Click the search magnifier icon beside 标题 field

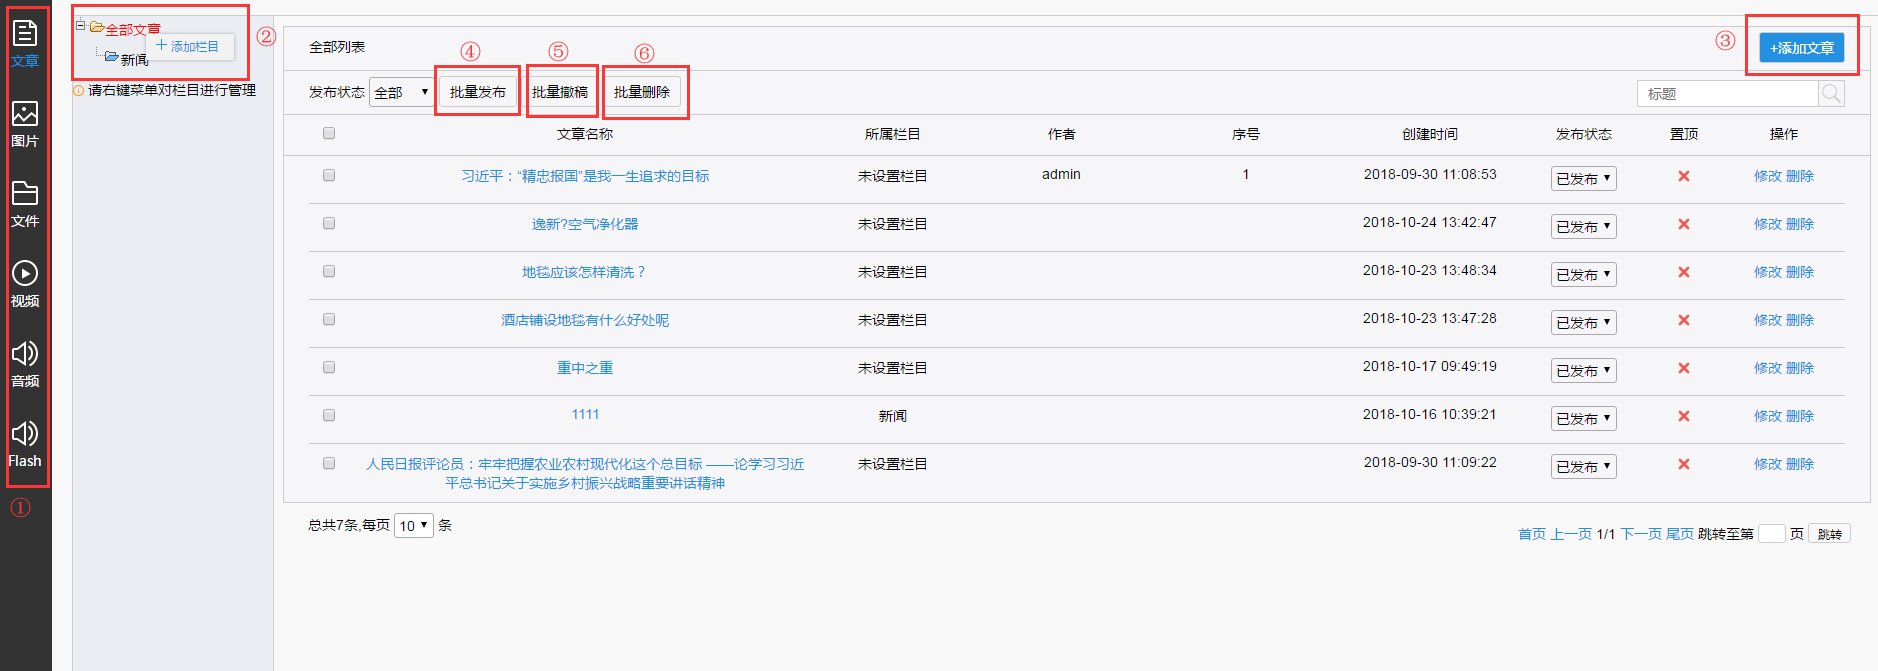click(1831, 93)
